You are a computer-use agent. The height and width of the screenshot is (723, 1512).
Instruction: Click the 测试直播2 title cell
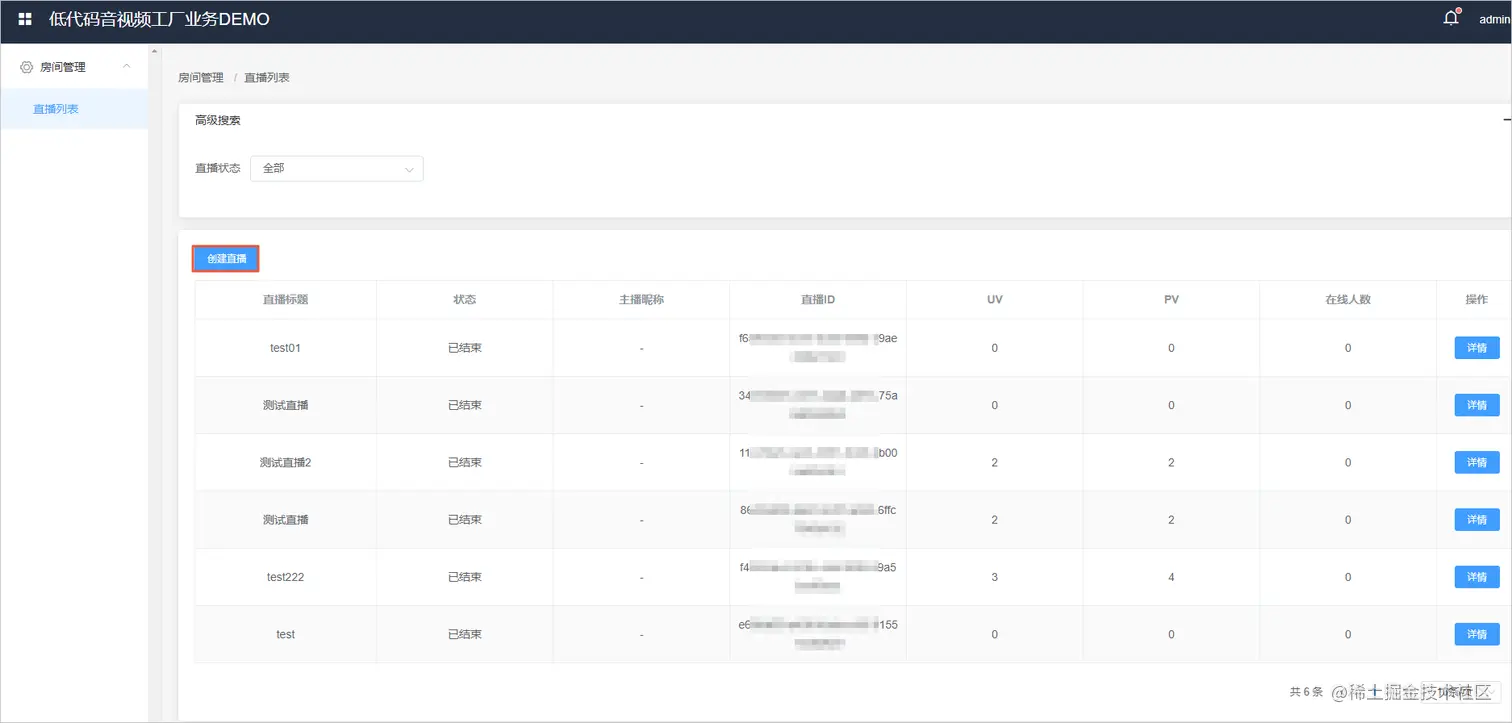[285, 463]
